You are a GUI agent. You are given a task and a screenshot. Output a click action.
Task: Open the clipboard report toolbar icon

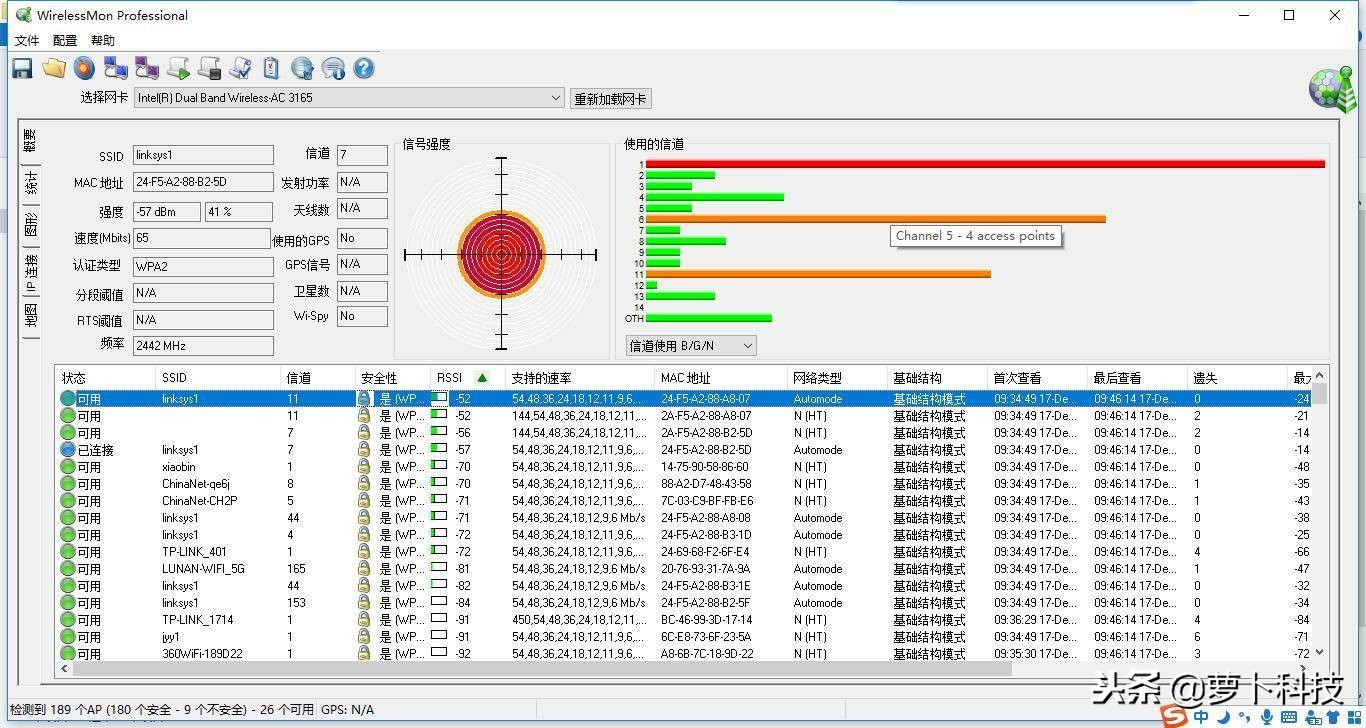click(270, 68)
